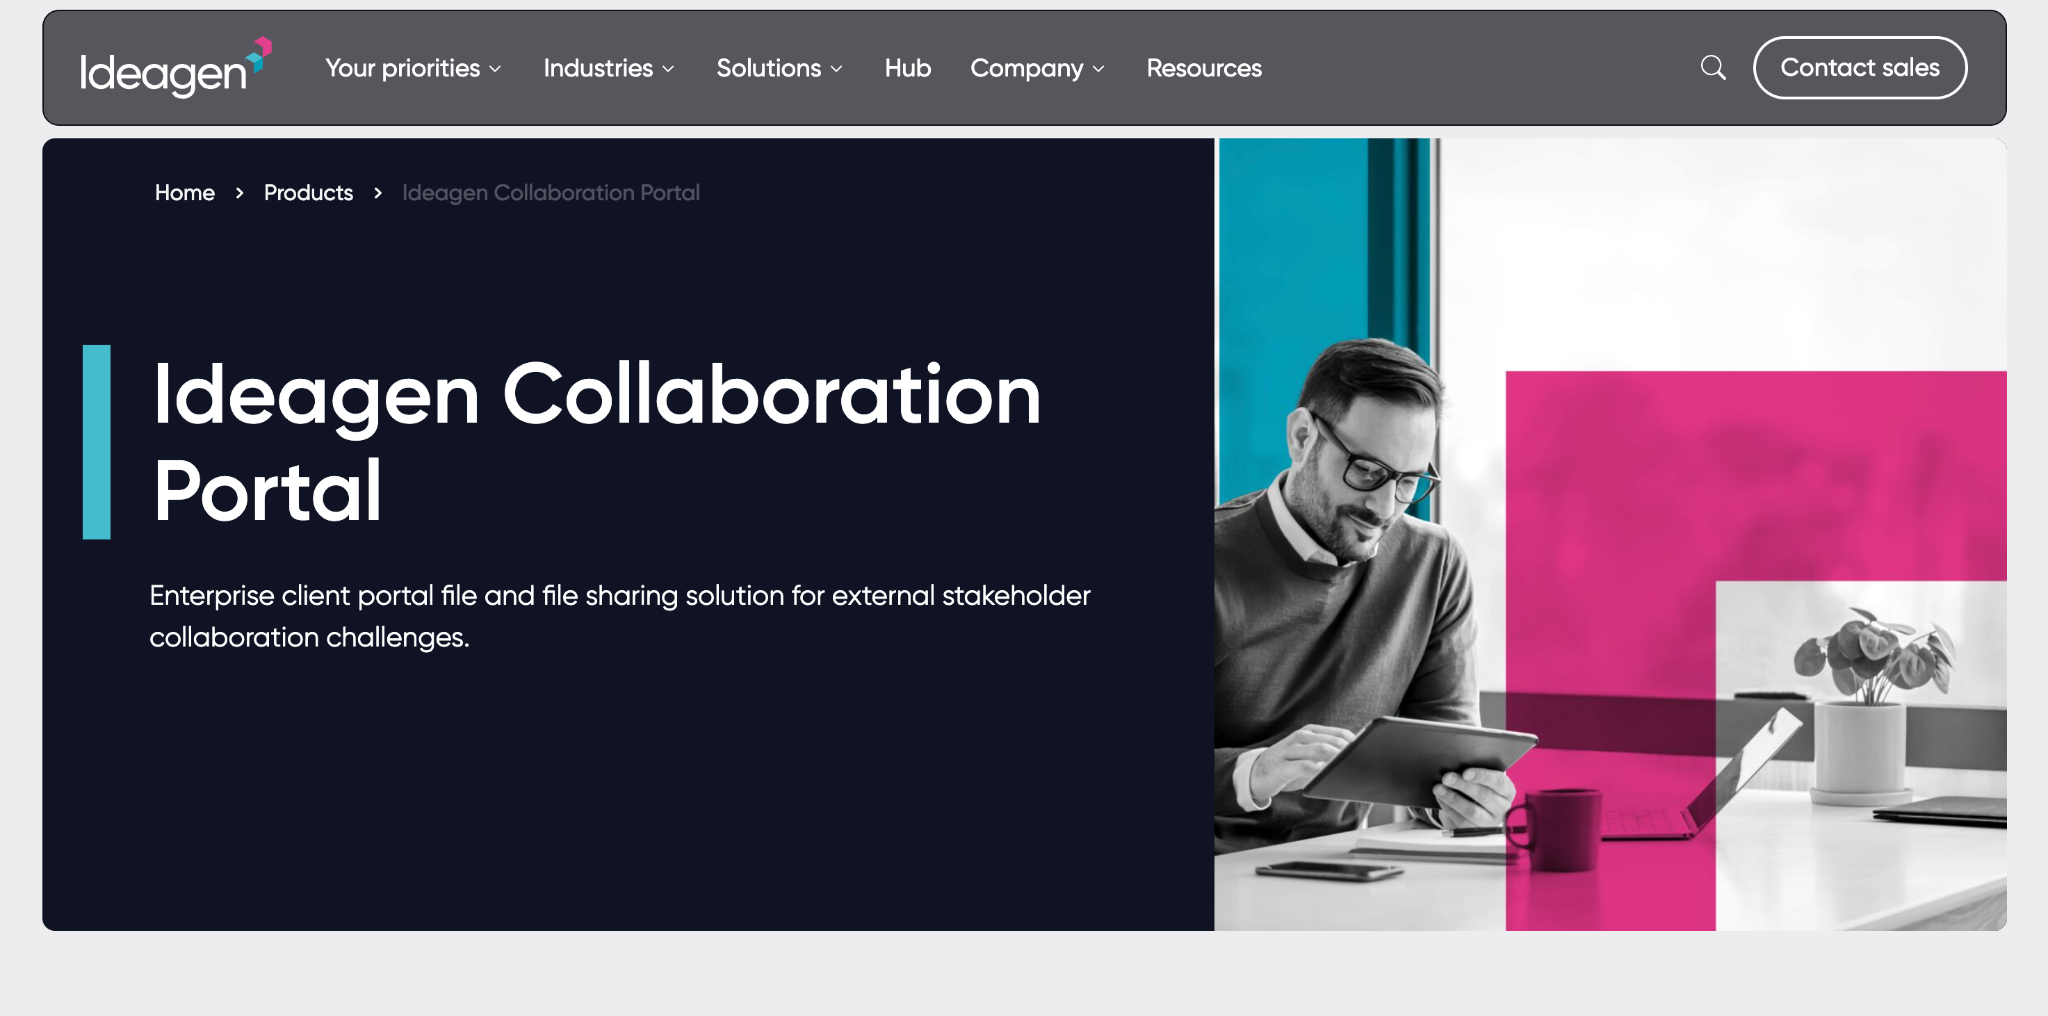This screenshot has height=1016, width=2048.
Task: Follow the Products breadcrumb link
Action: coord(308,192)
